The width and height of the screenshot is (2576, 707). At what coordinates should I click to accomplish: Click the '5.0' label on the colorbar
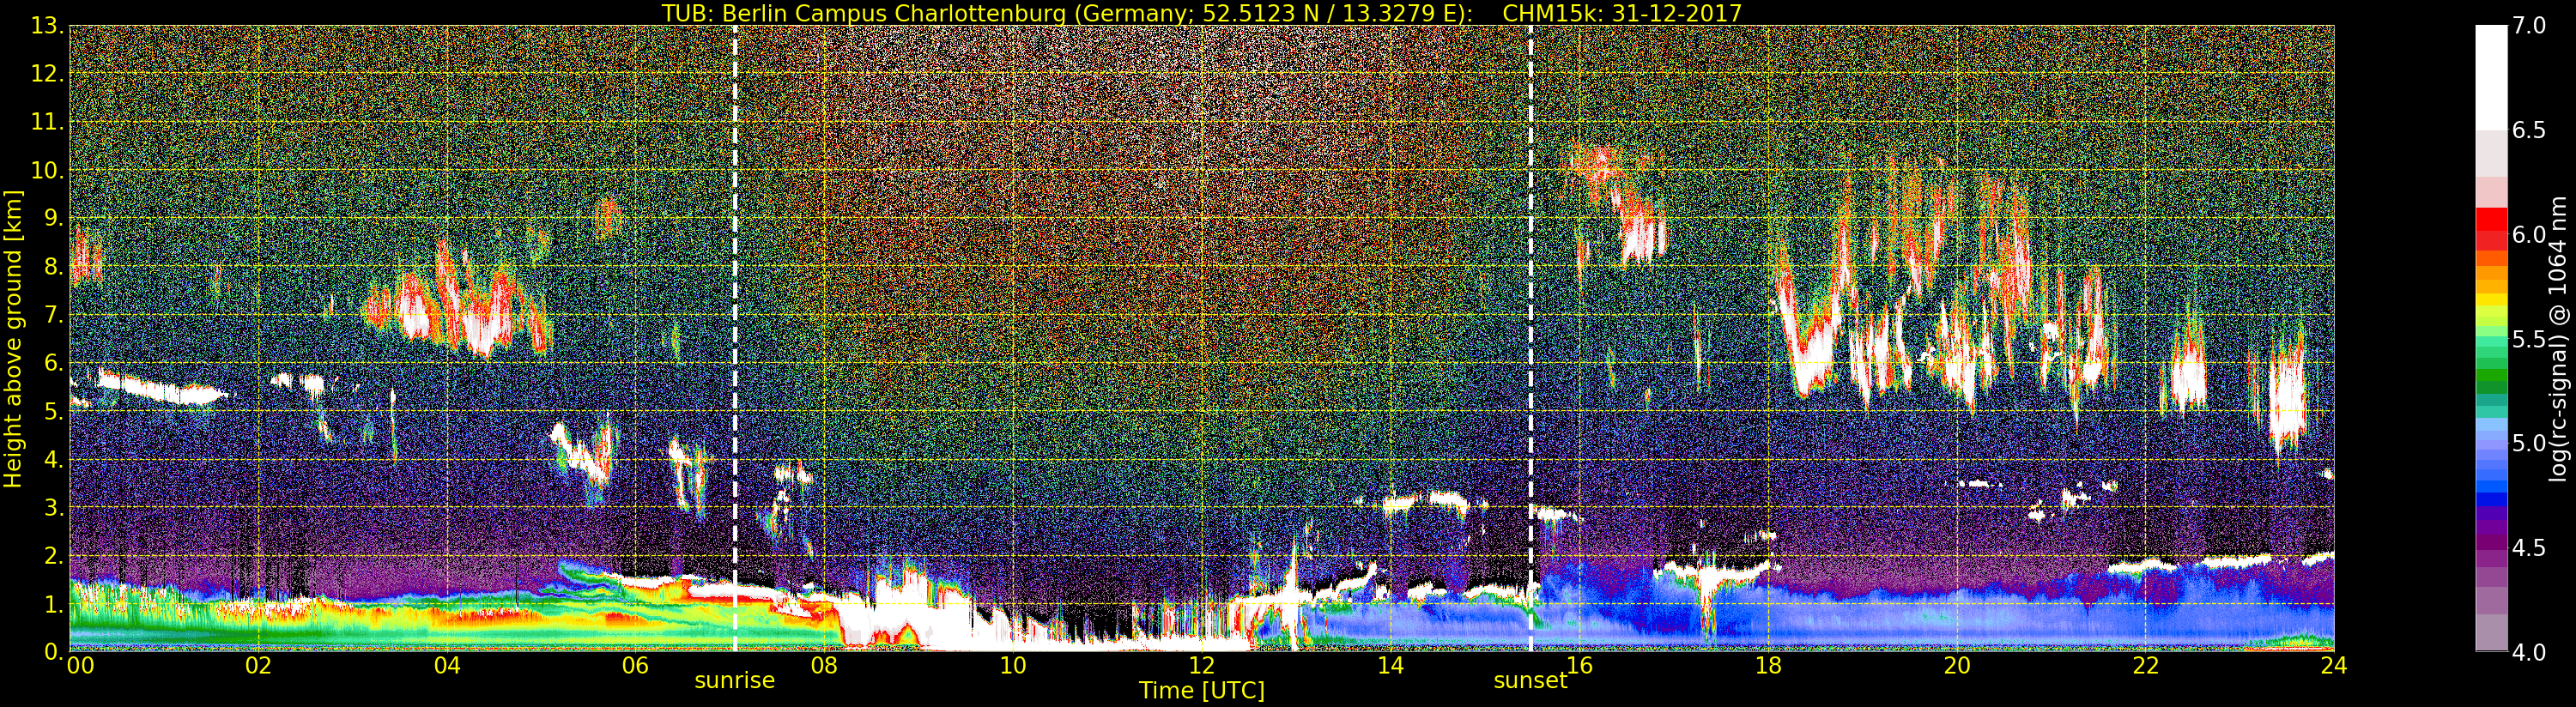coord(2530,443)
